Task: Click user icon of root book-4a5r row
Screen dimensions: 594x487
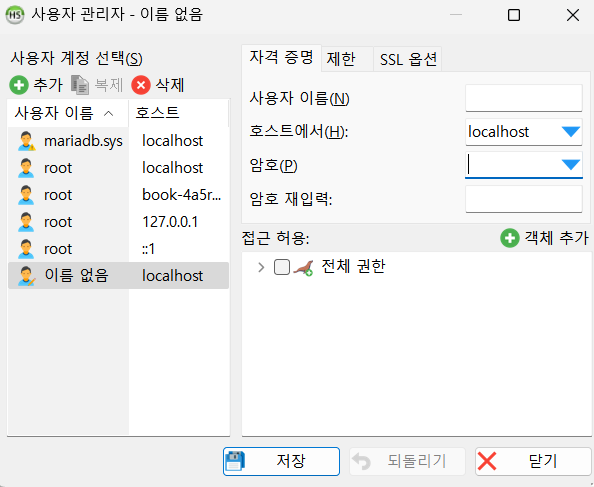Action: (26, 195)
